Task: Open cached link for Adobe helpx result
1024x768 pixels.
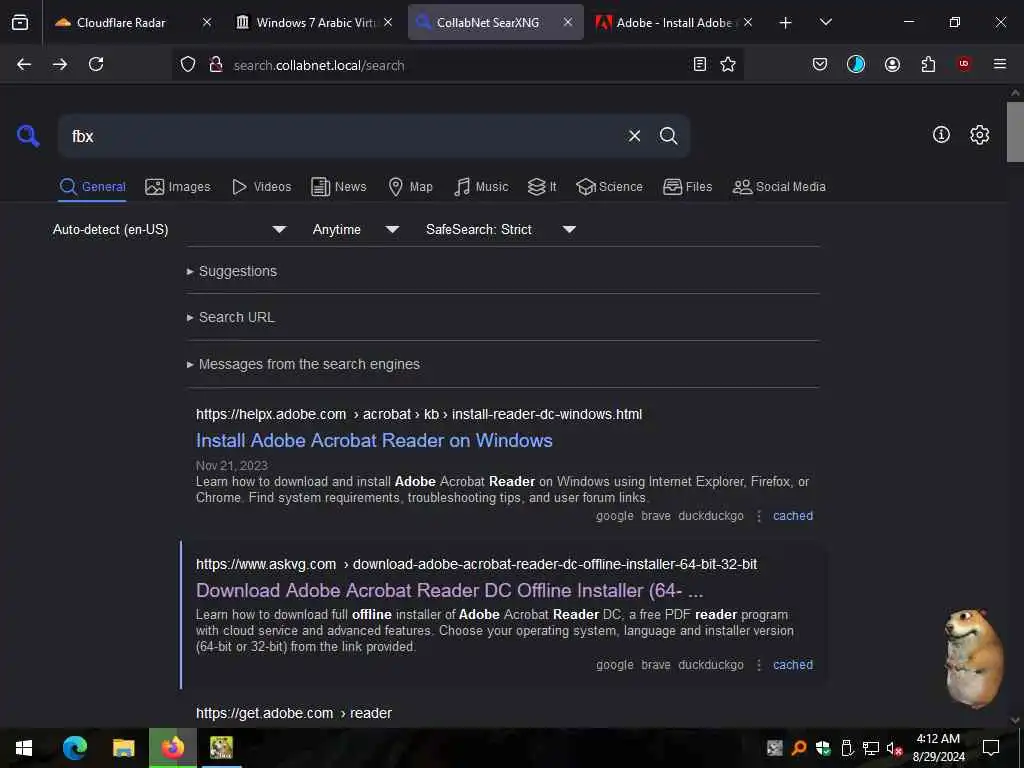Action: coord(793,516)
